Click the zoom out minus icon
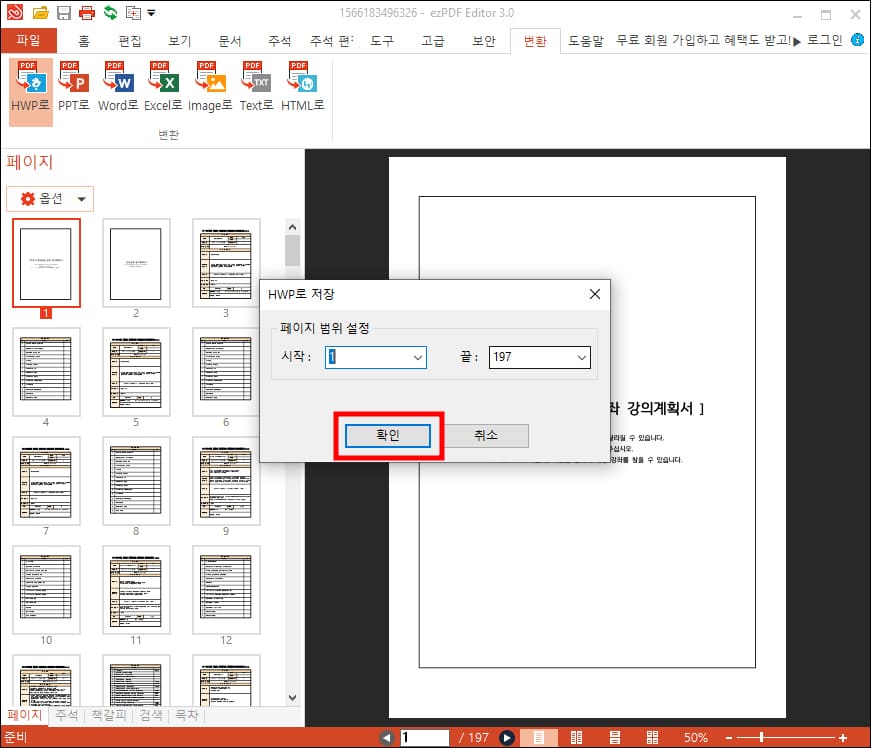 pyautogui.click(x=729, y=738)
